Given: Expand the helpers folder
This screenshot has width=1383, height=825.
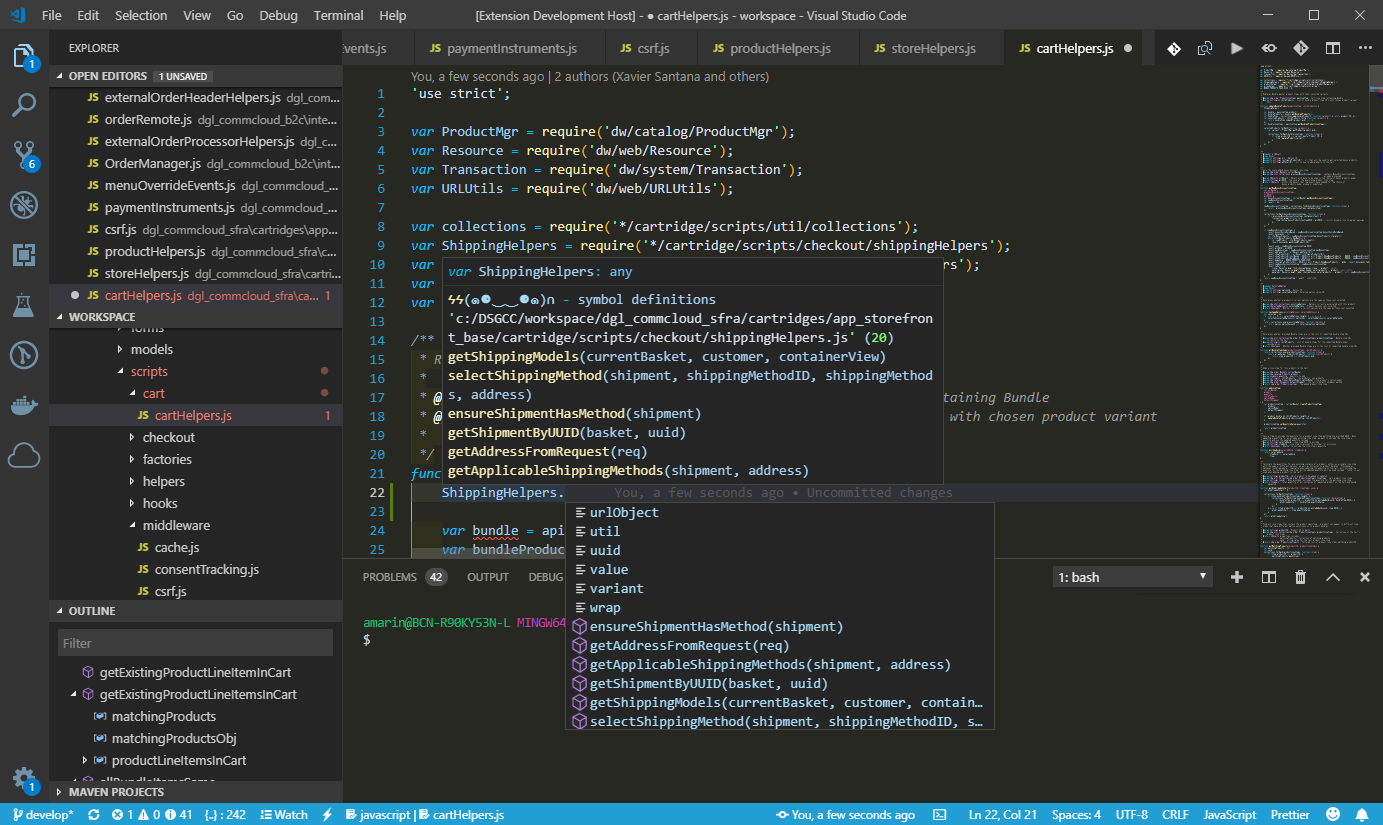Looking at the screenshot, I should pos(163,481).
